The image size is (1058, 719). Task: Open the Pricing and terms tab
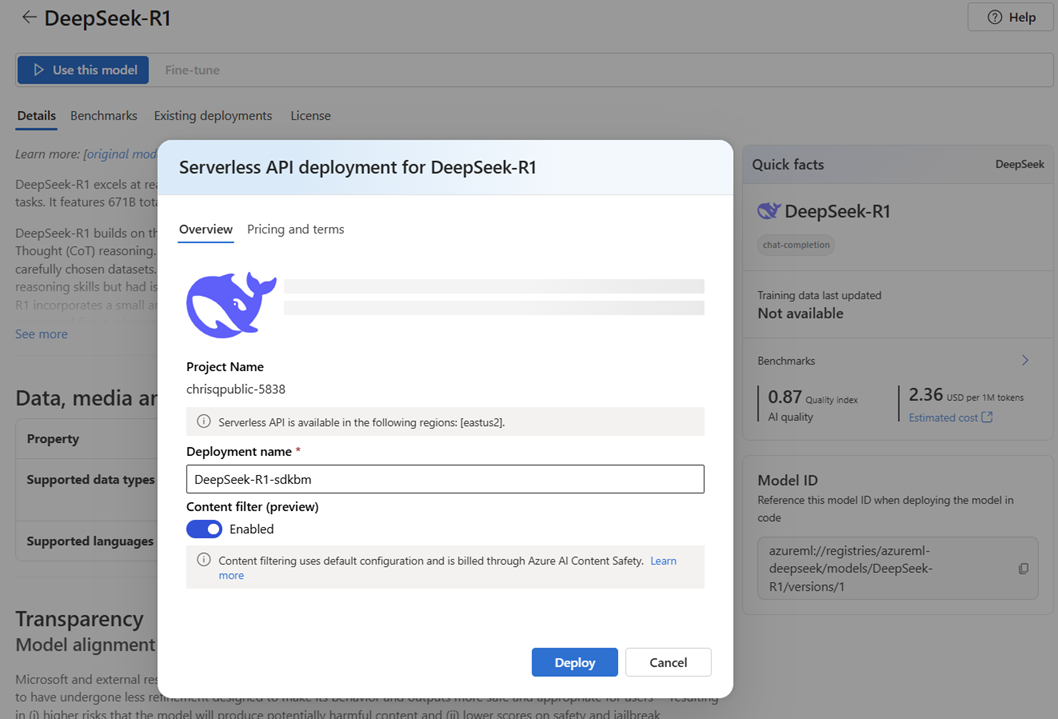pos(296,229)
